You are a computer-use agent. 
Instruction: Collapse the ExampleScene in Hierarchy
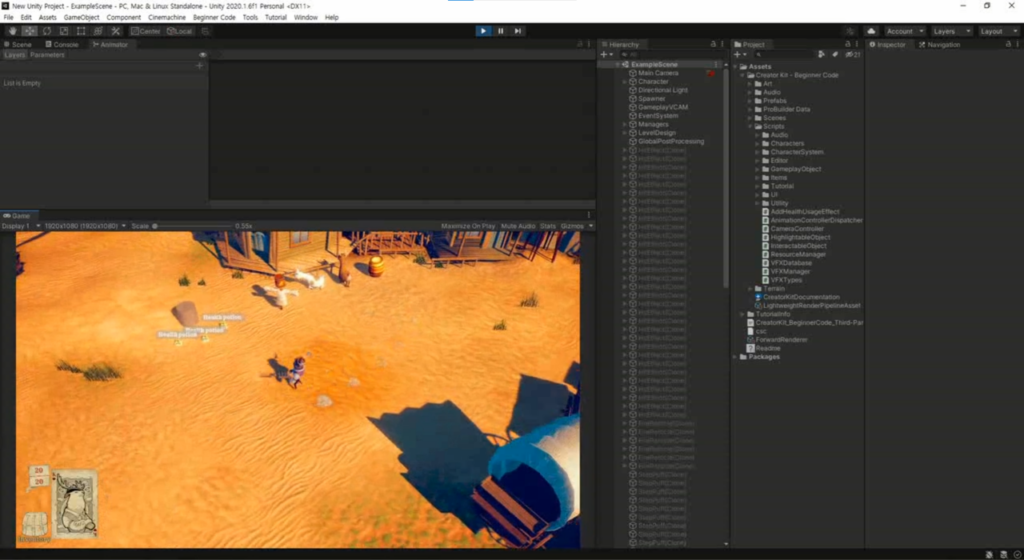pos(617,65)
